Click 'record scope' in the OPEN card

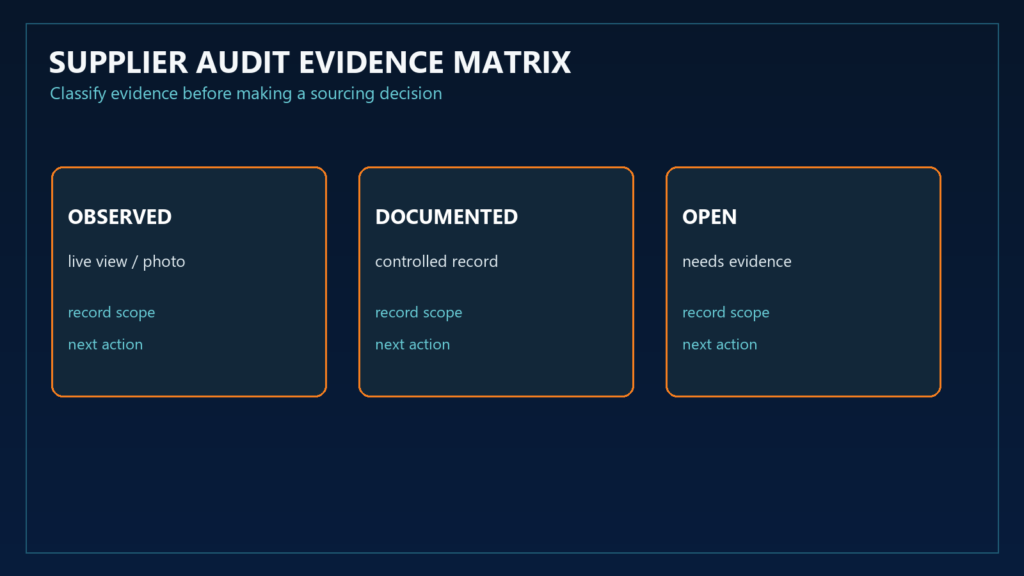point(726,313)
